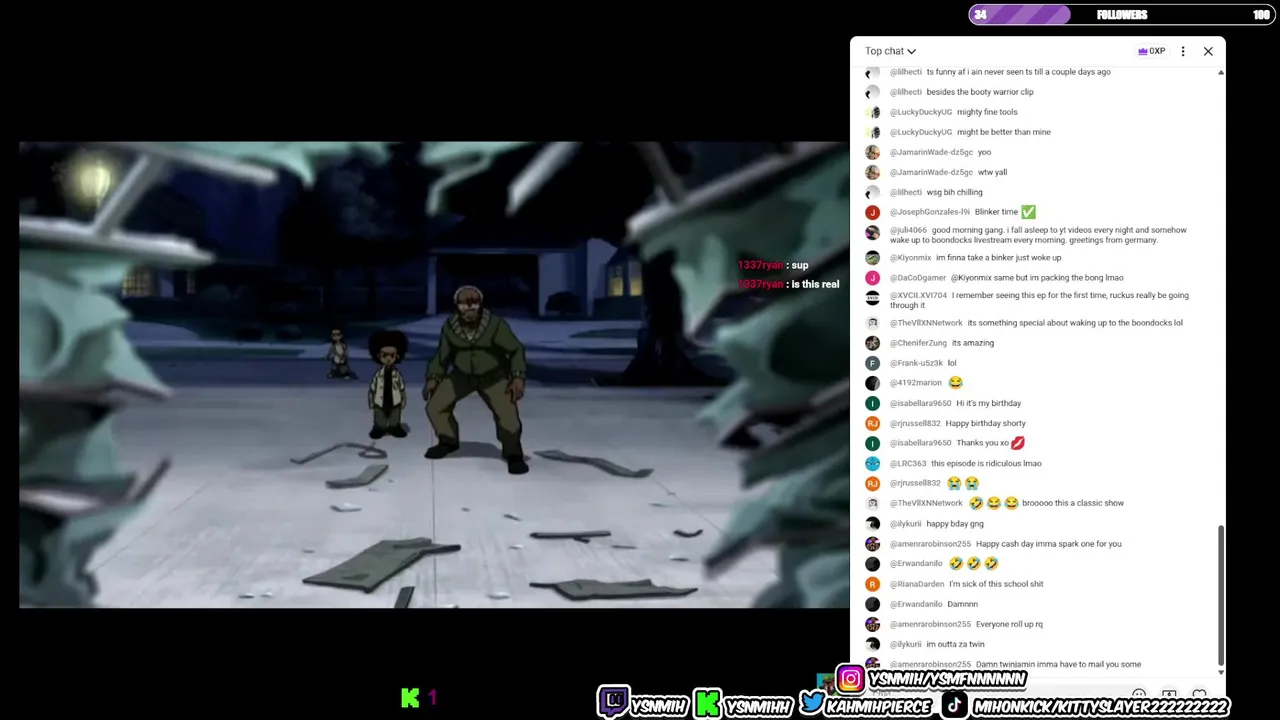Click RianaDarden orange R avatar
The width and height of the screenshot is (1280, 720).
point(872,584)
